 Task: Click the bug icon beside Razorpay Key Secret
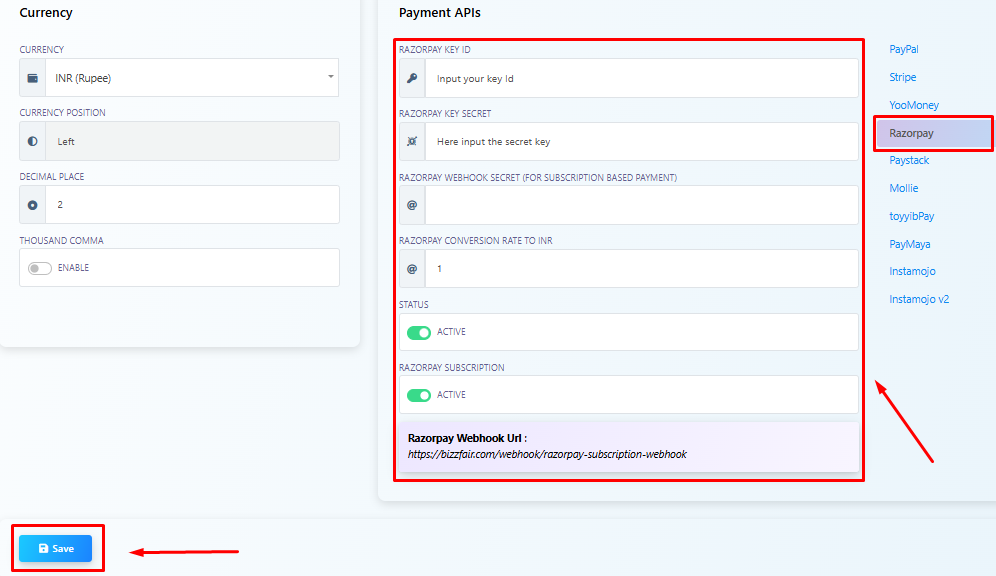[412, 142]
